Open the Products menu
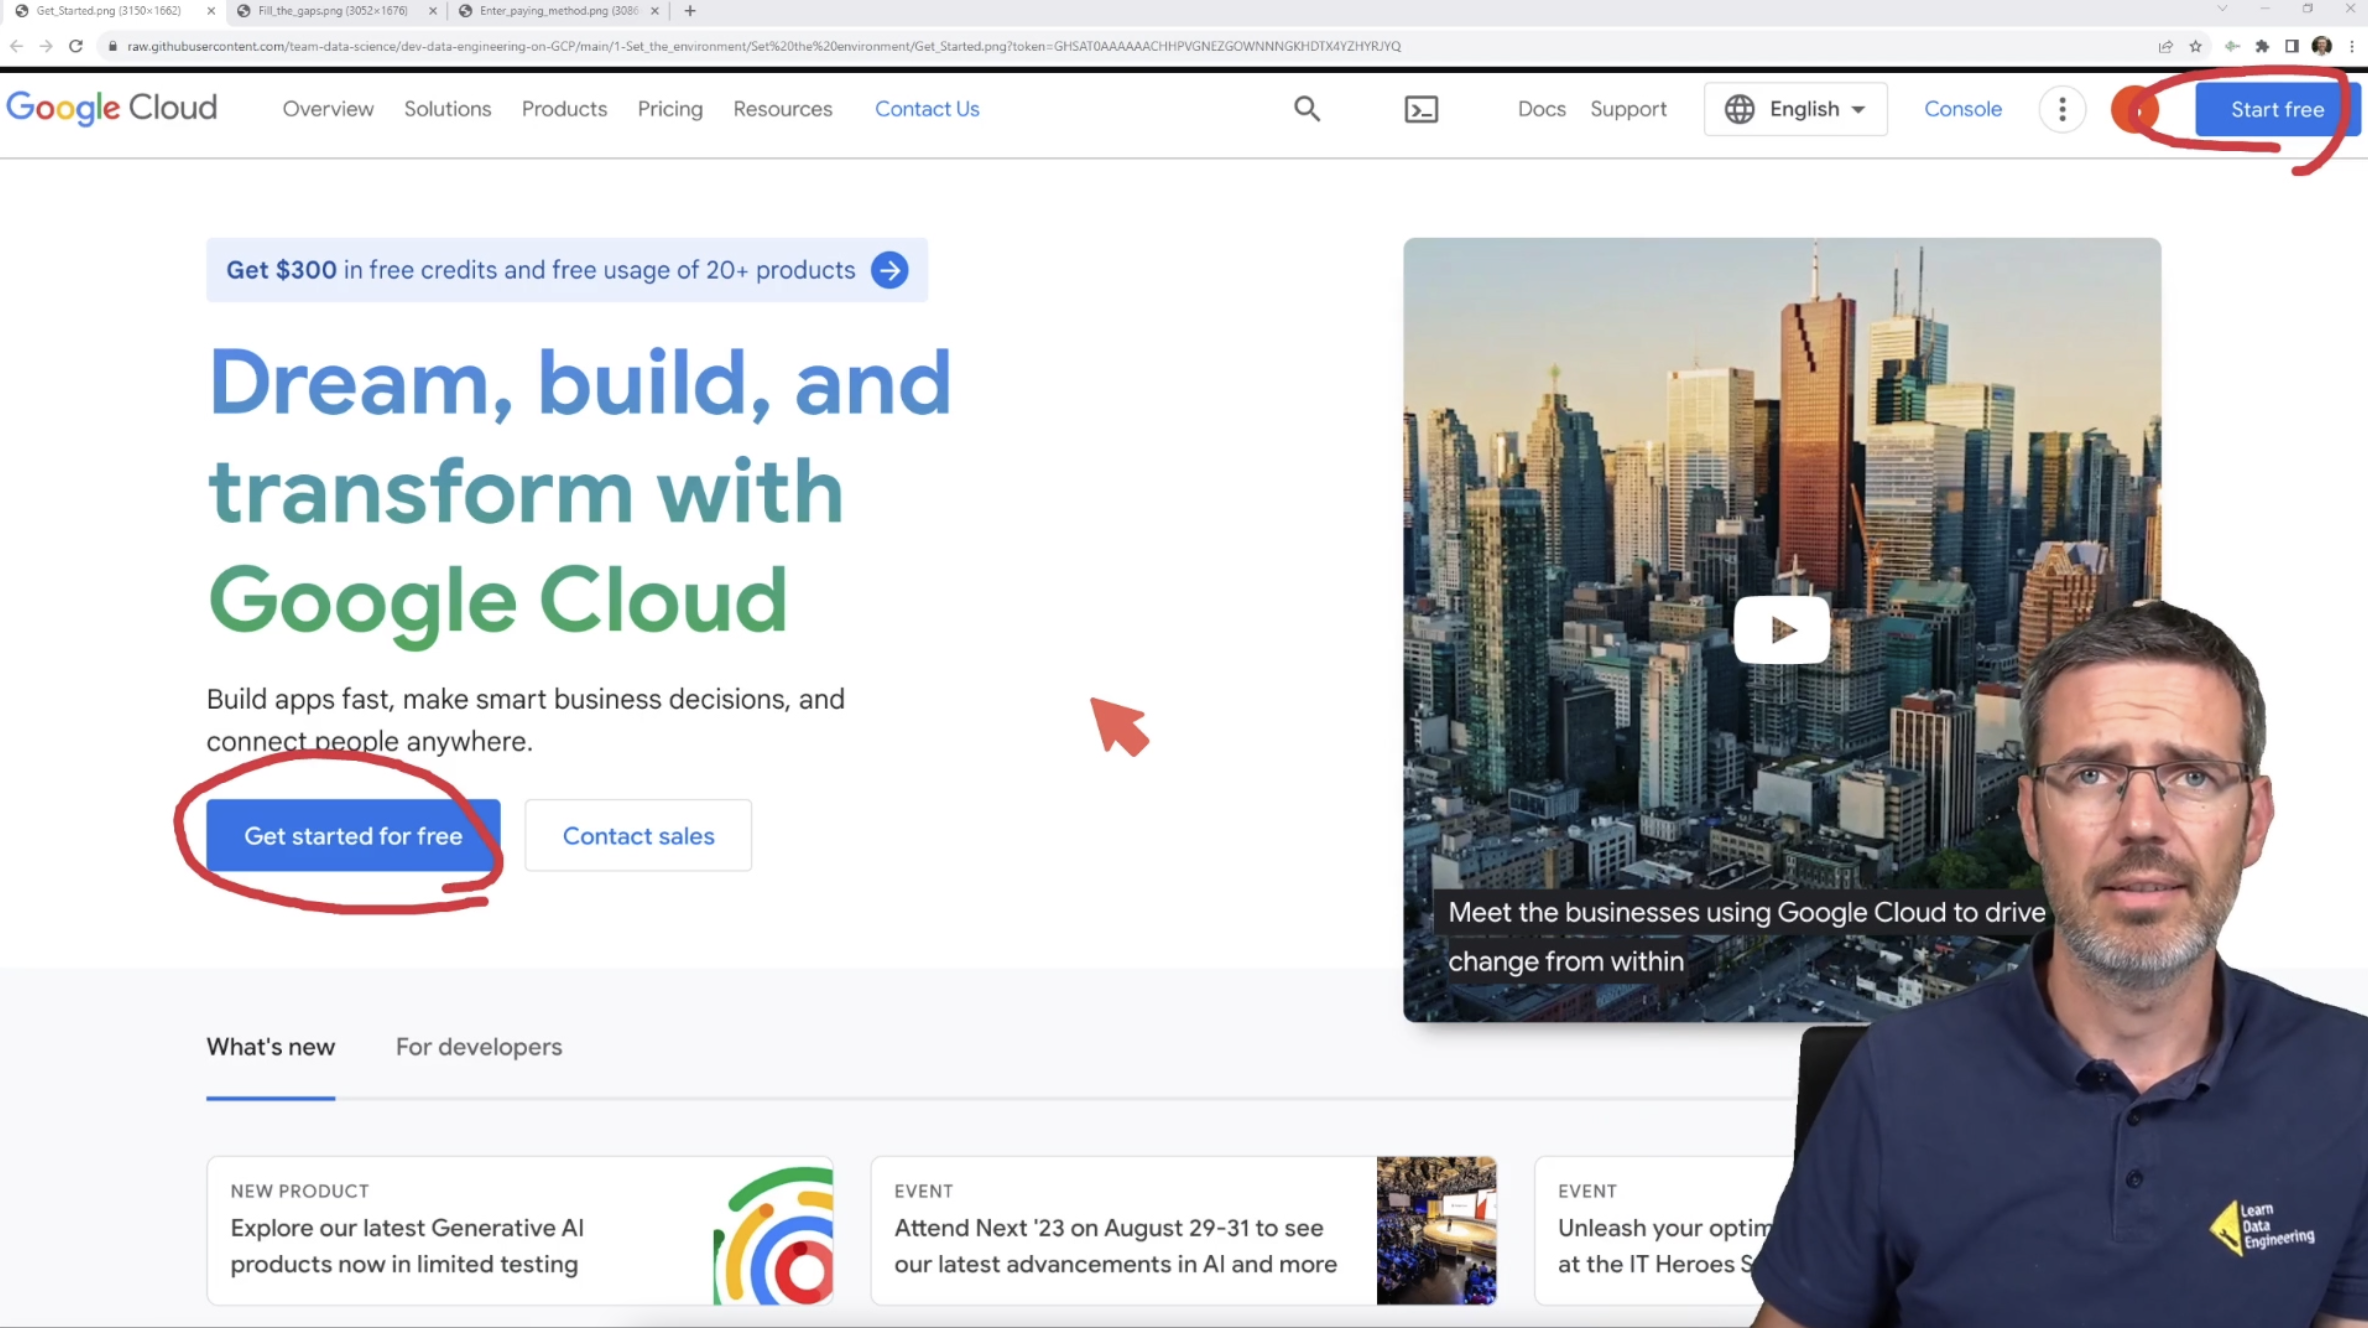The width and height of the screenshot is (2368, 1328). (564, 109)
